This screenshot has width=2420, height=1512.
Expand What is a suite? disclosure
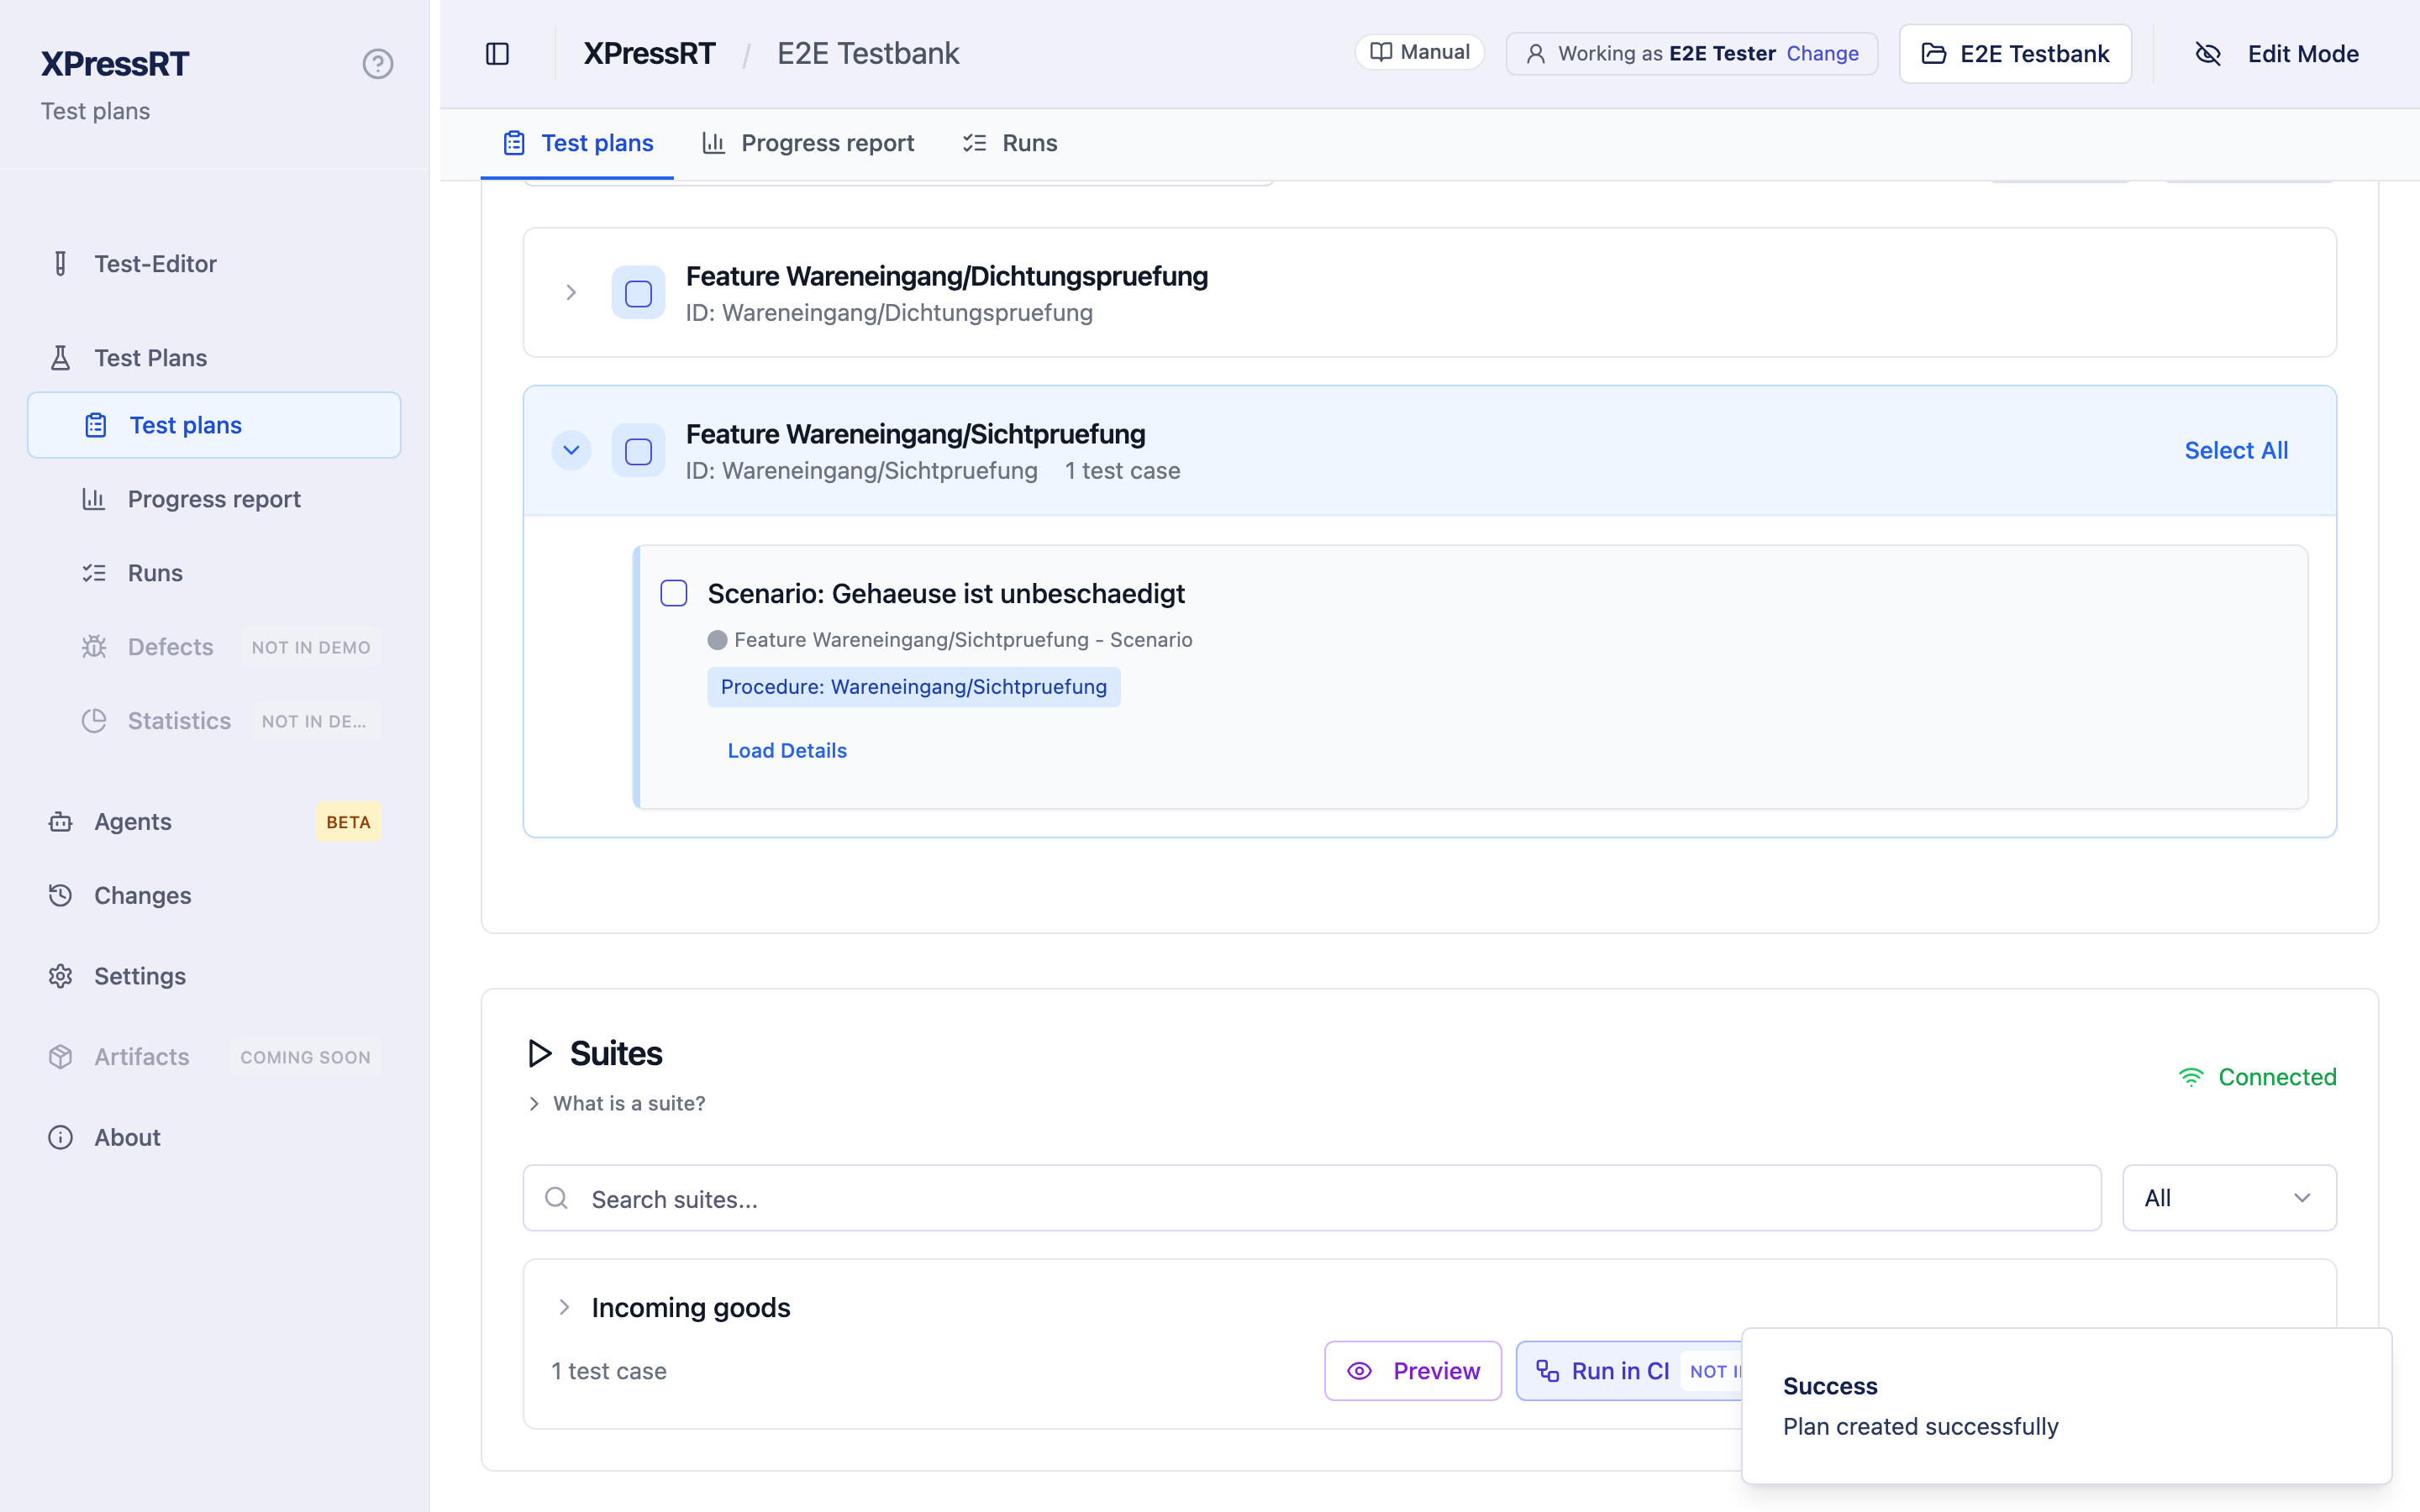point(617,1104)
